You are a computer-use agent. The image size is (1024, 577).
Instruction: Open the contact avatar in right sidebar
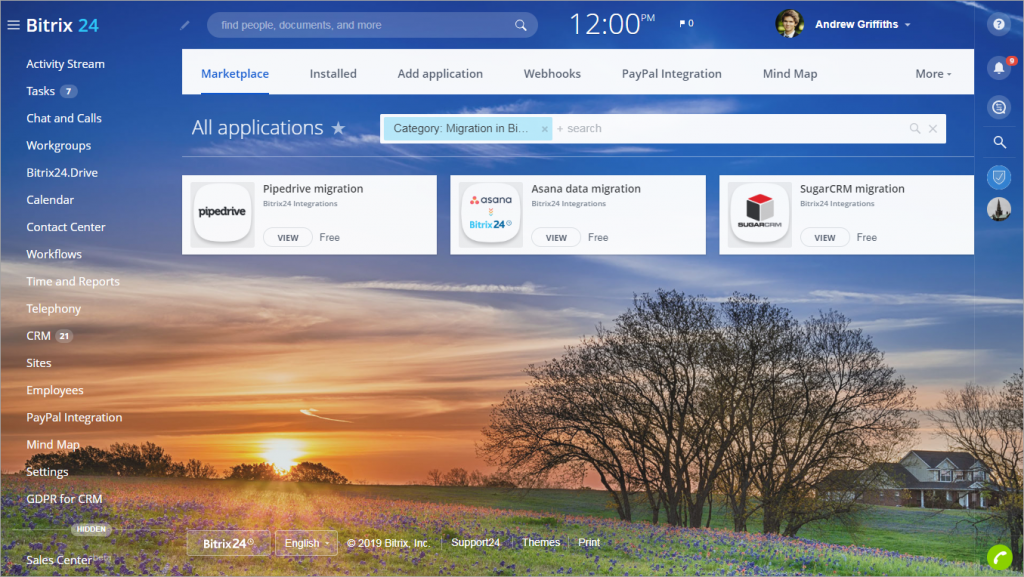coord(999,210)
